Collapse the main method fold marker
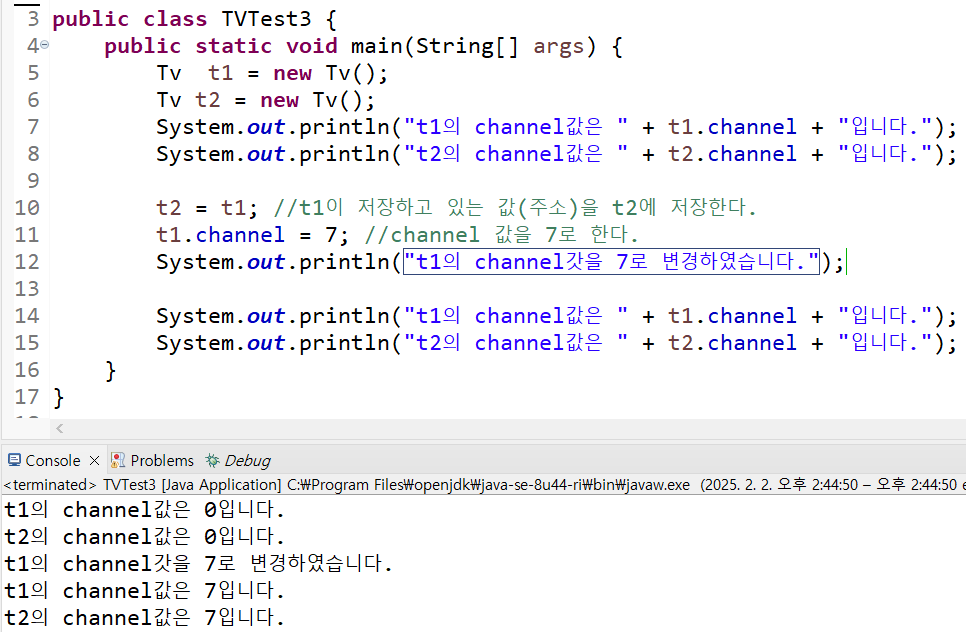This screenshot has height=632, width=966. [44, 45]
